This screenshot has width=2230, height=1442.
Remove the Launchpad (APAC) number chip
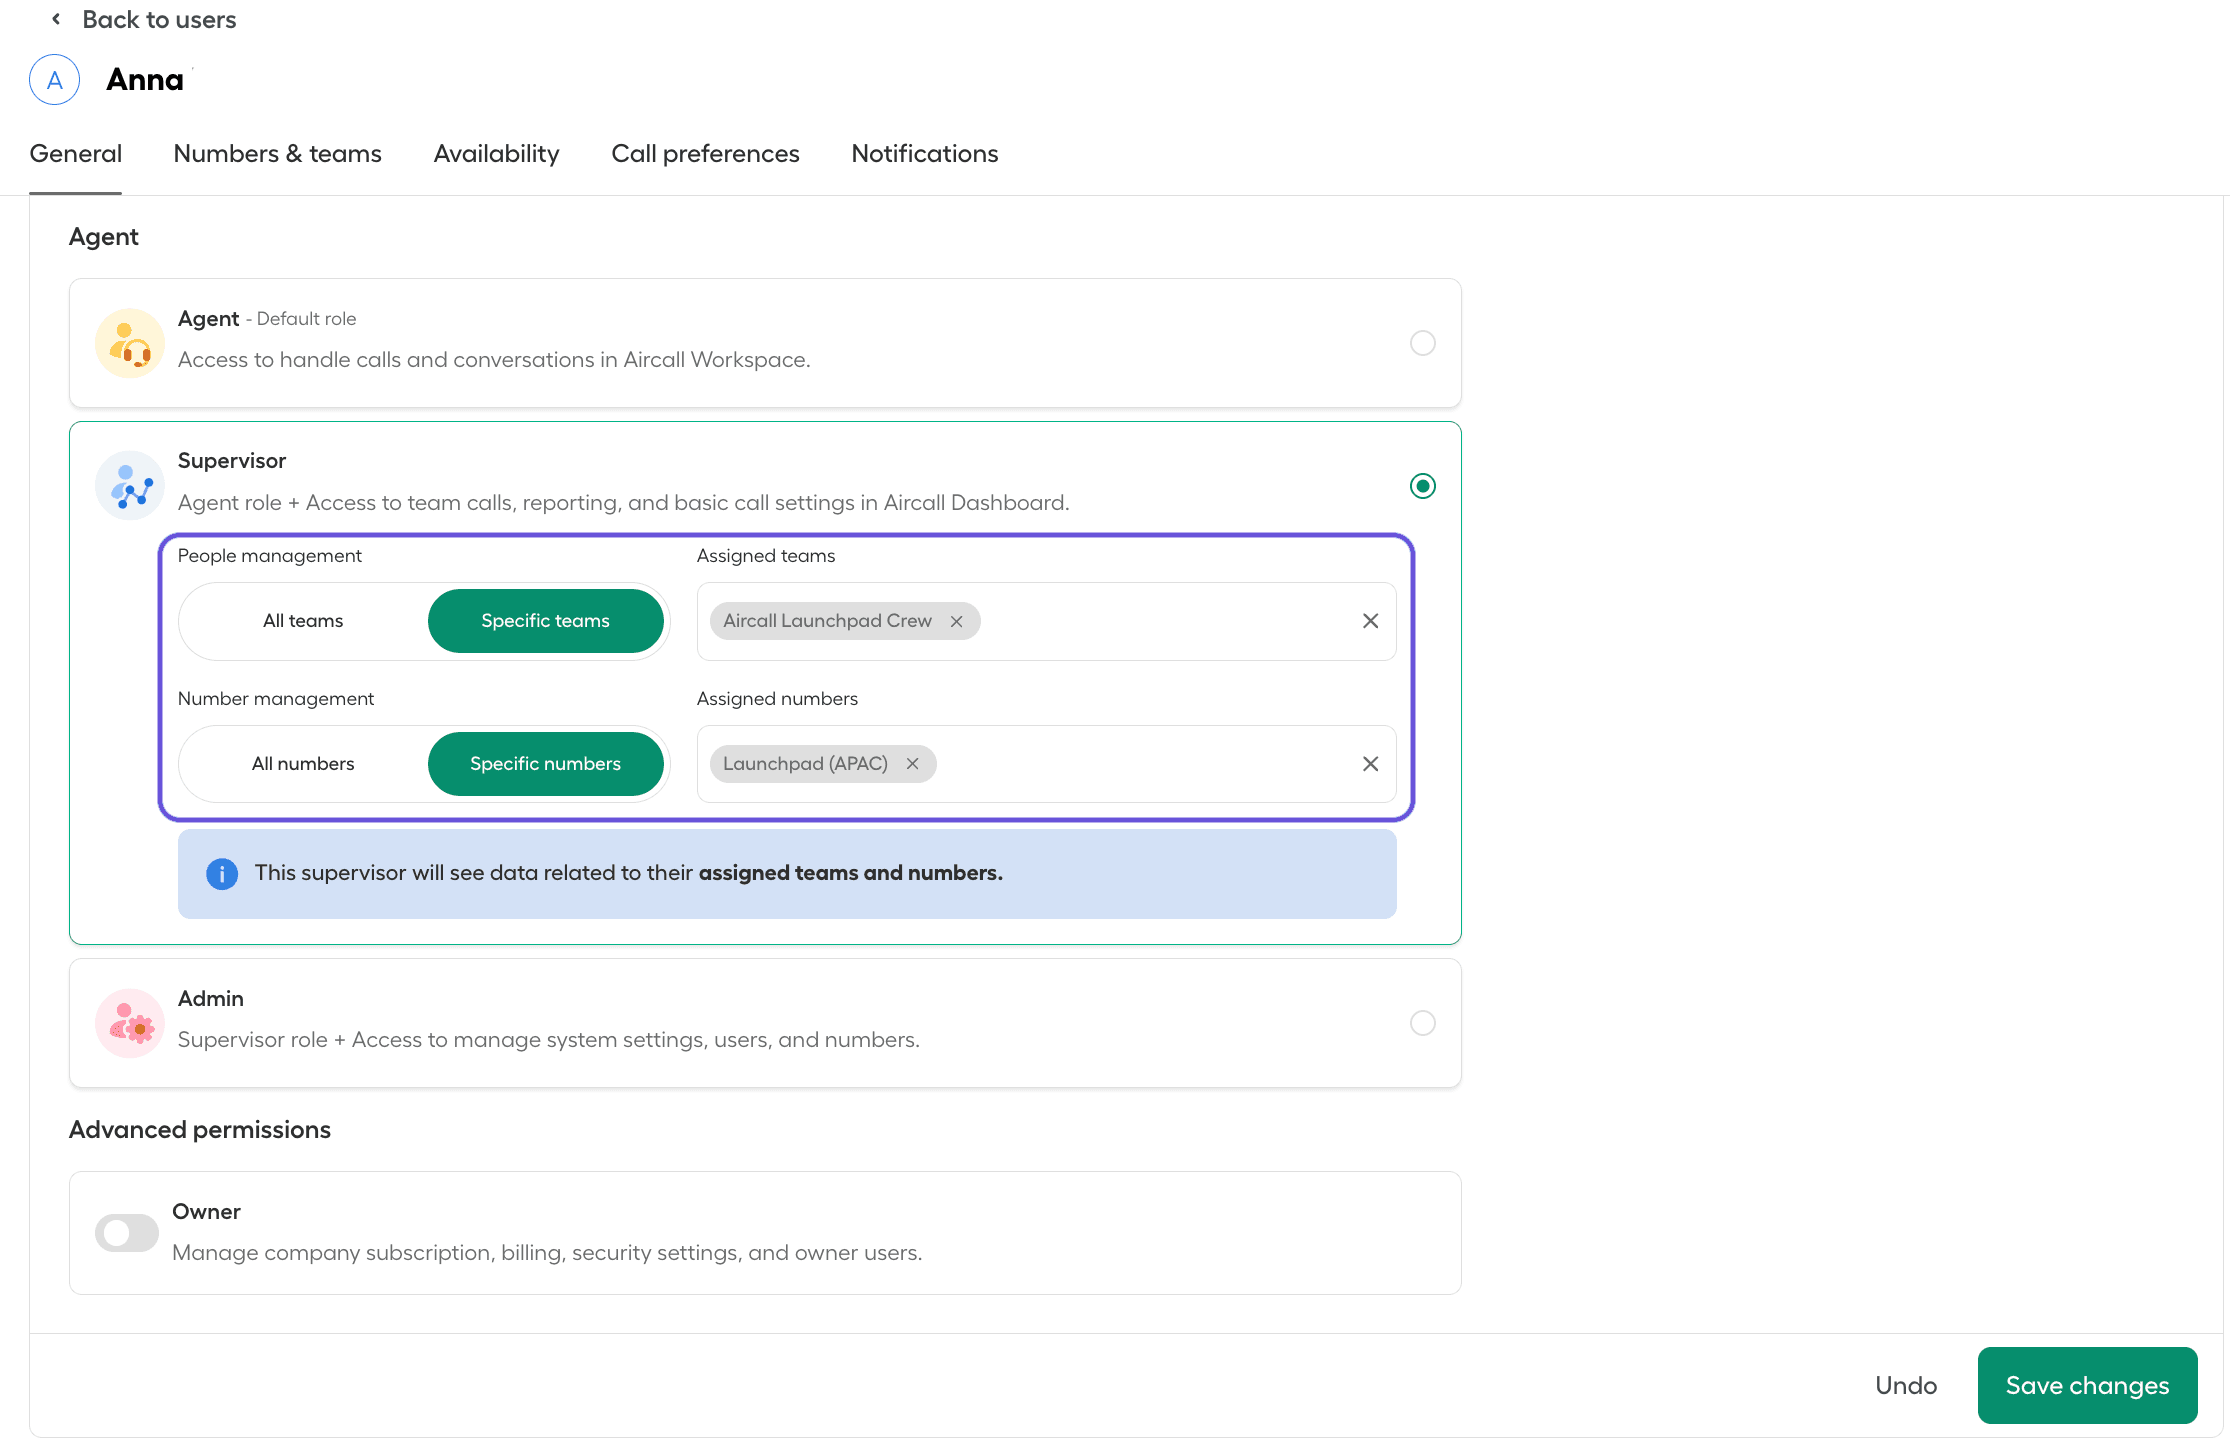(x=912, y=763)
